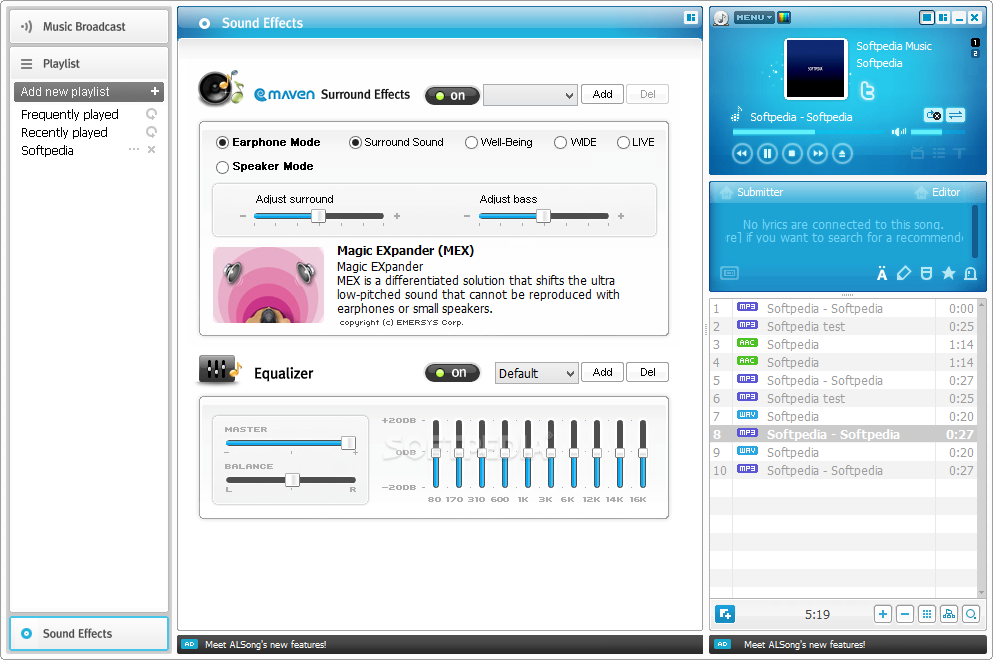Screen dimensions: 993x660
Task: Select Surround Sound radio option
Action: [x=355, y=143]
